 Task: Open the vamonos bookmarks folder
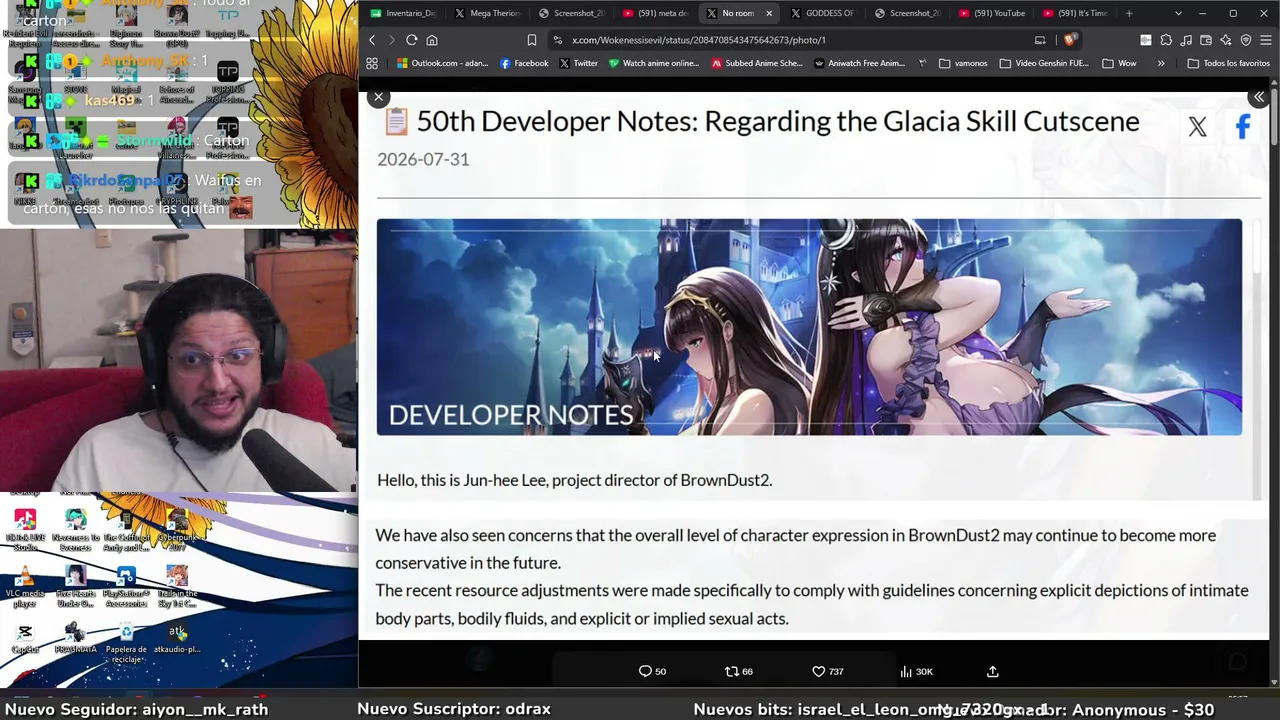pos(963,63)
